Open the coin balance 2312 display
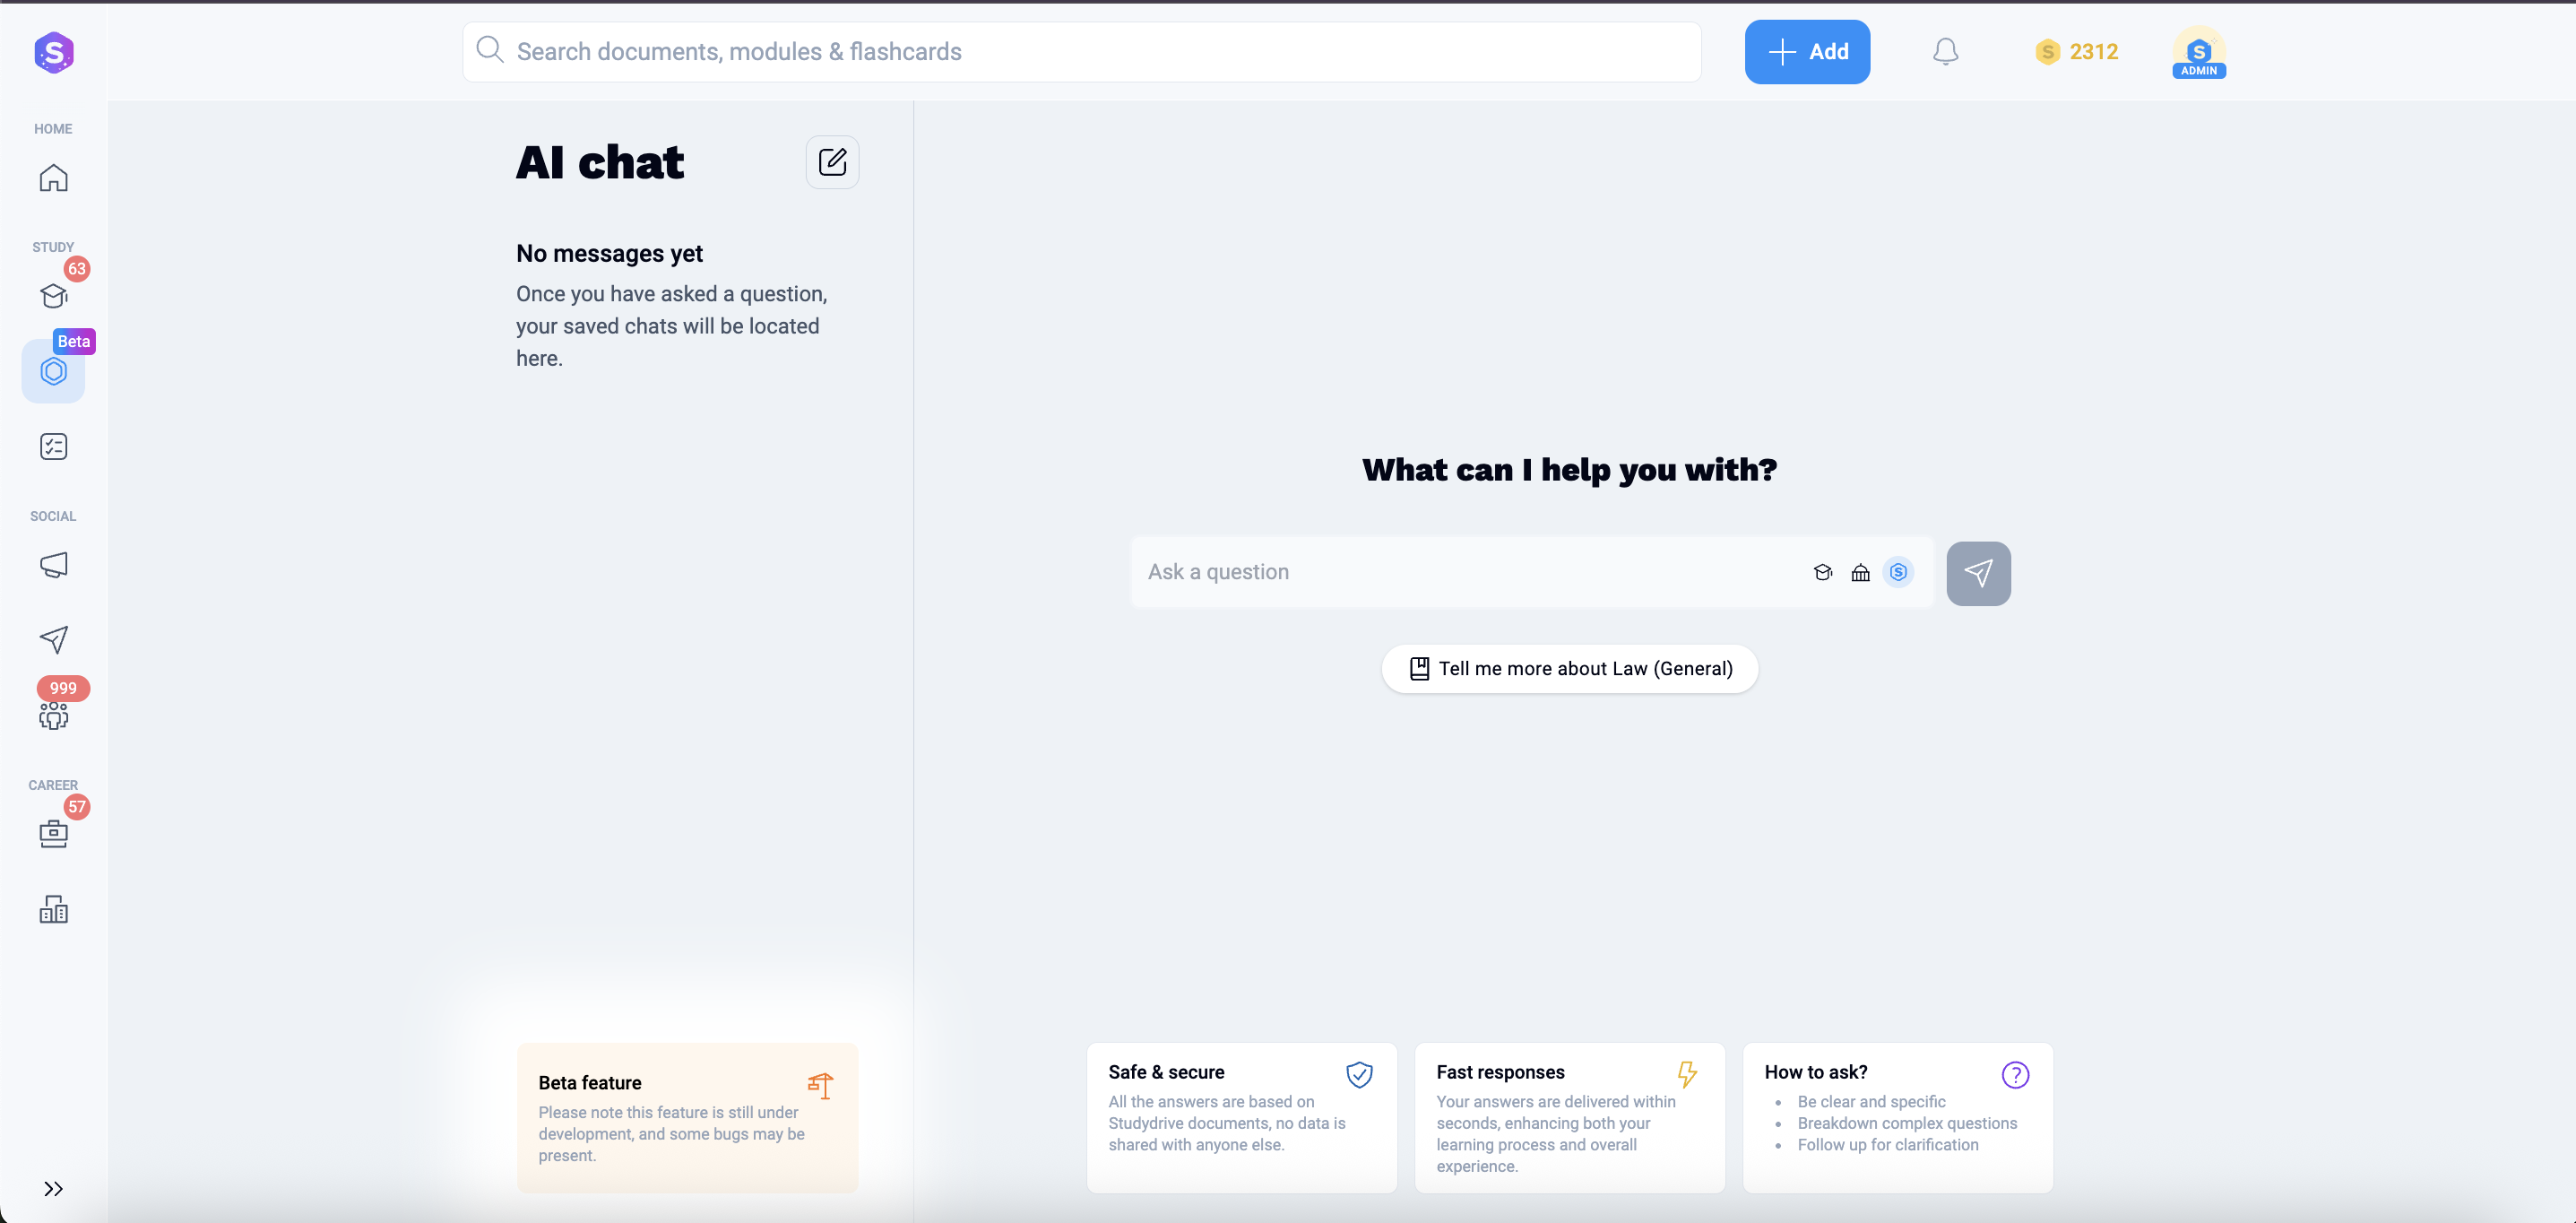 click(2077, 52)
